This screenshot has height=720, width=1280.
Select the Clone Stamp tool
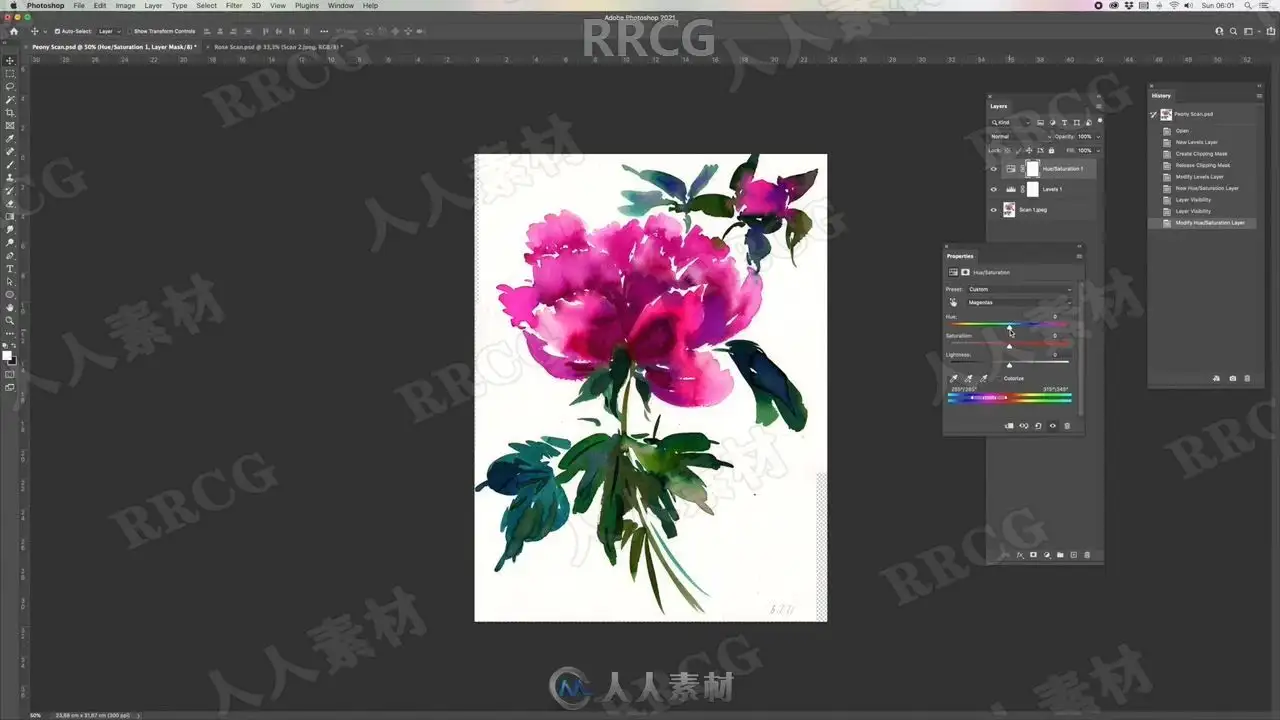[x=11, y=177]
